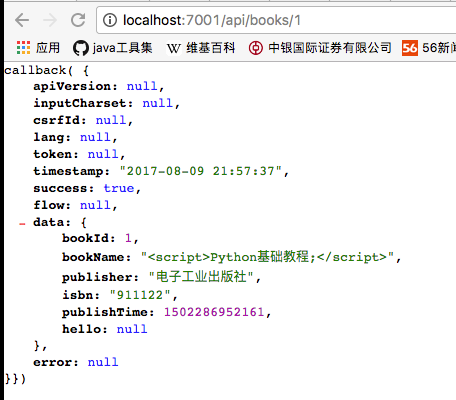Click null value of token
The height and width of the screenshot is (400, 456).
103,154
